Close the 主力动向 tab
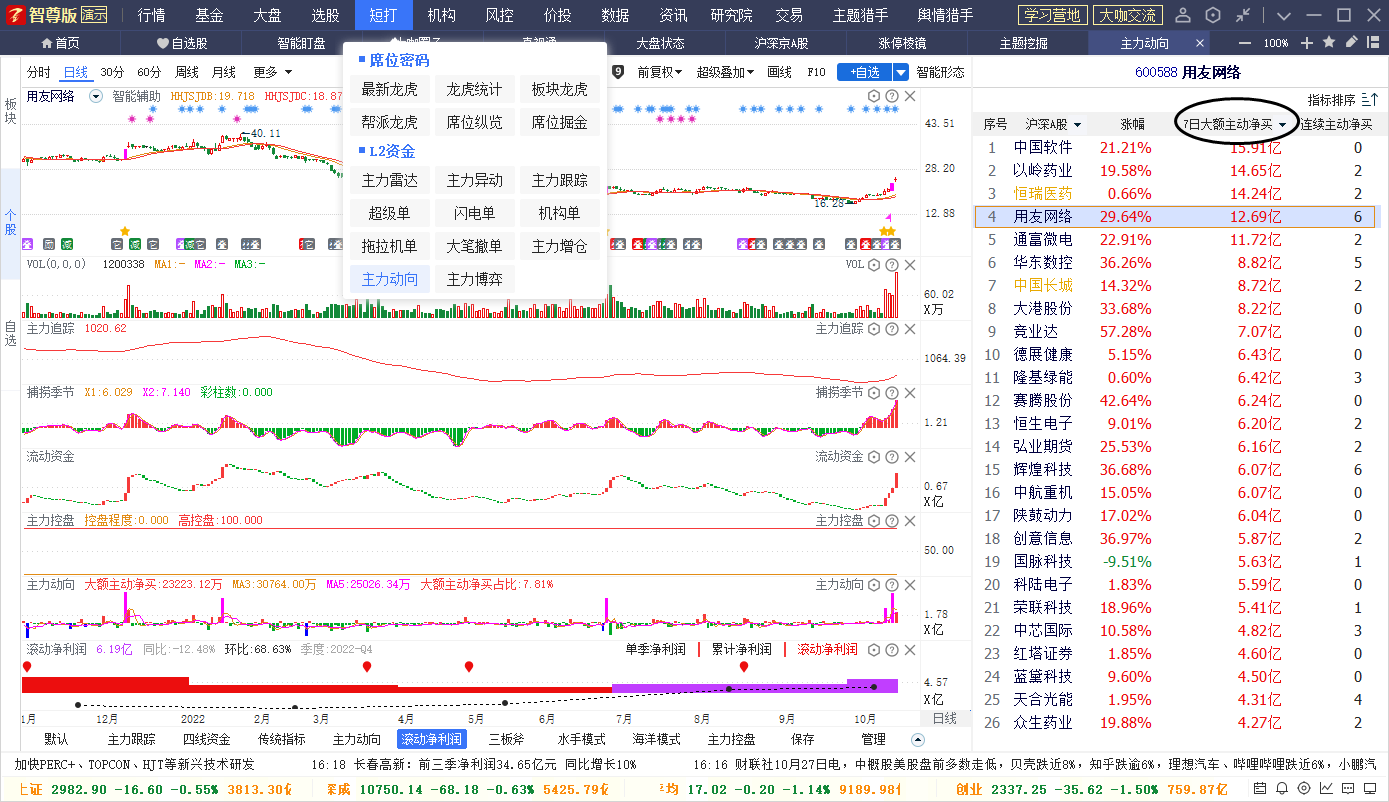The width and height of the screenshot is (1389, 802). (1201, 43)
